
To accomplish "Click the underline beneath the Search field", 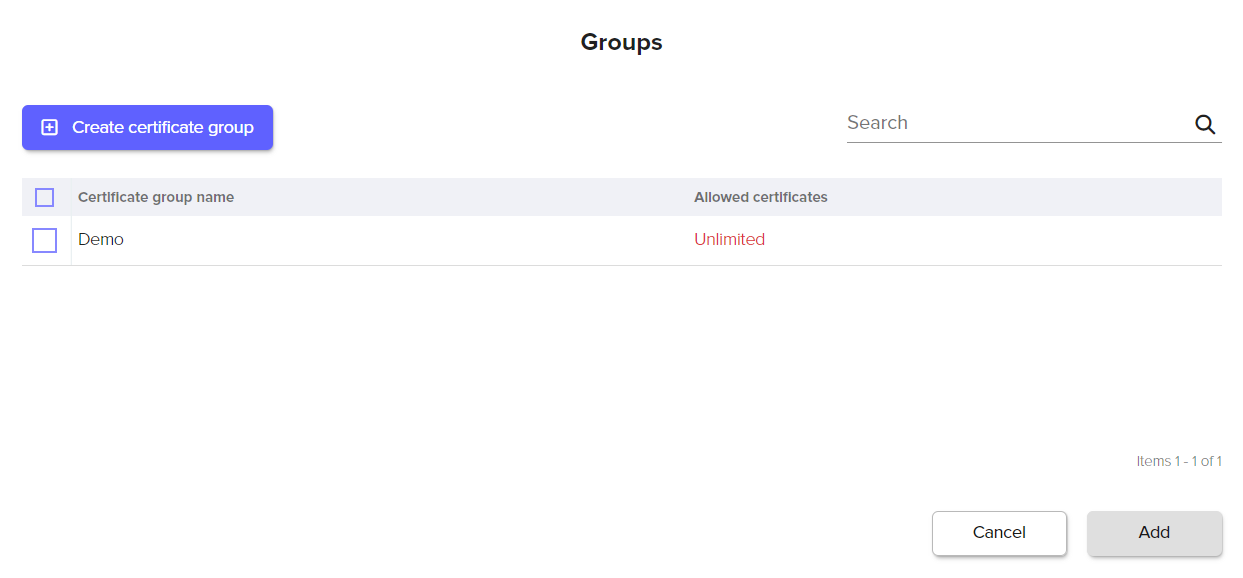I will [x=1033, y=142].
